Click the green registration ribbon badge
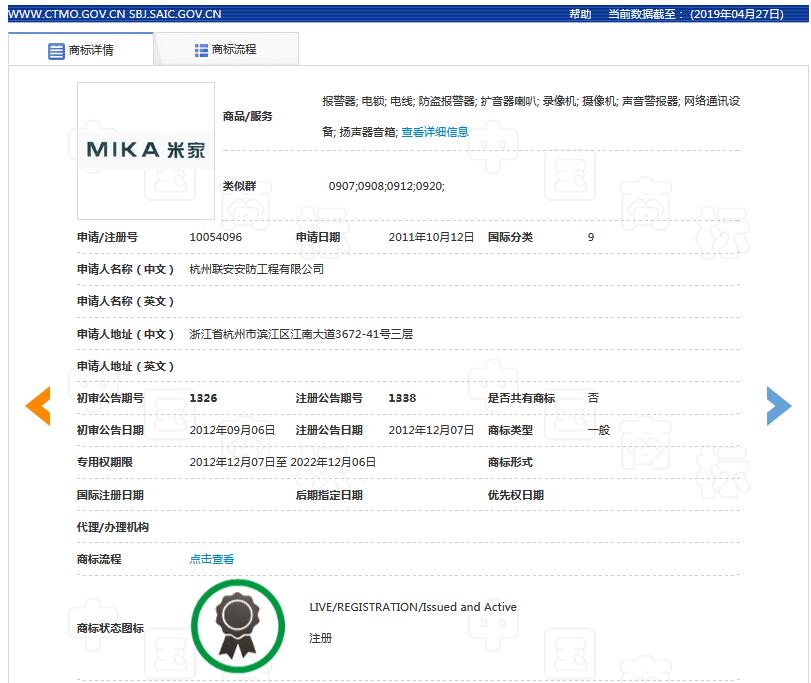The image size is (811, 683). [x=238, y=624]
